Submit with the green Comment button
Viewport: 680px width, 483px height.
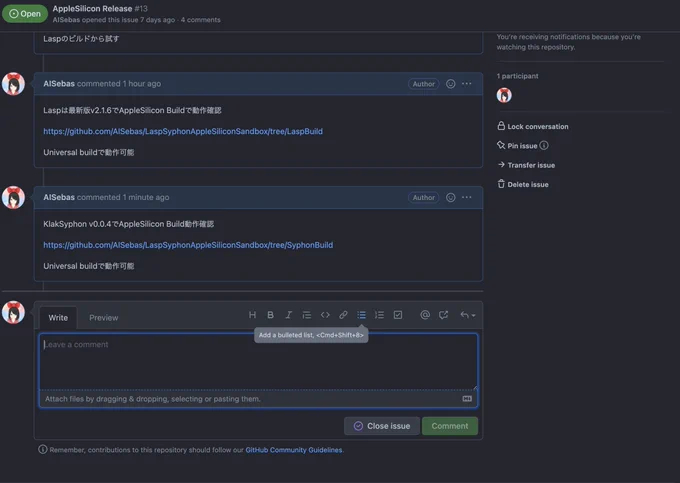(450, 426)
